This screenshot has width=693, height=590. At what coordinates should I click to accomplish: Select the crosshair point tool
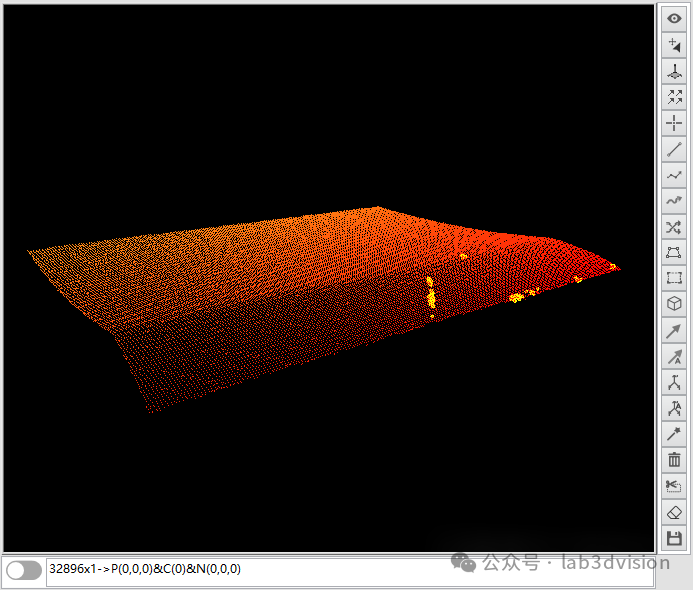[x=674, y=123]
